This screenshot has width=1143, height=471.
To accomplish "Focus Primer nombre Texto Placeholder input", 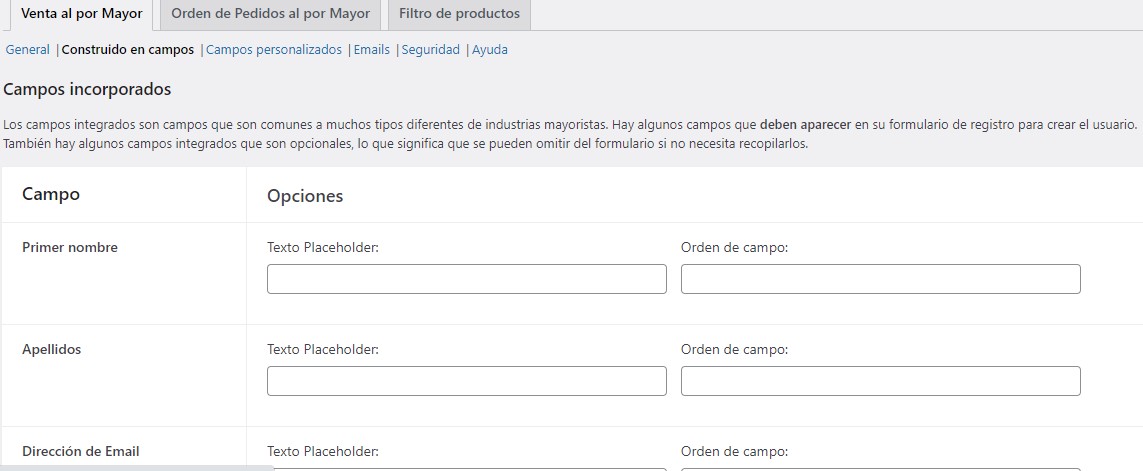I will click(x=466, y=279).
